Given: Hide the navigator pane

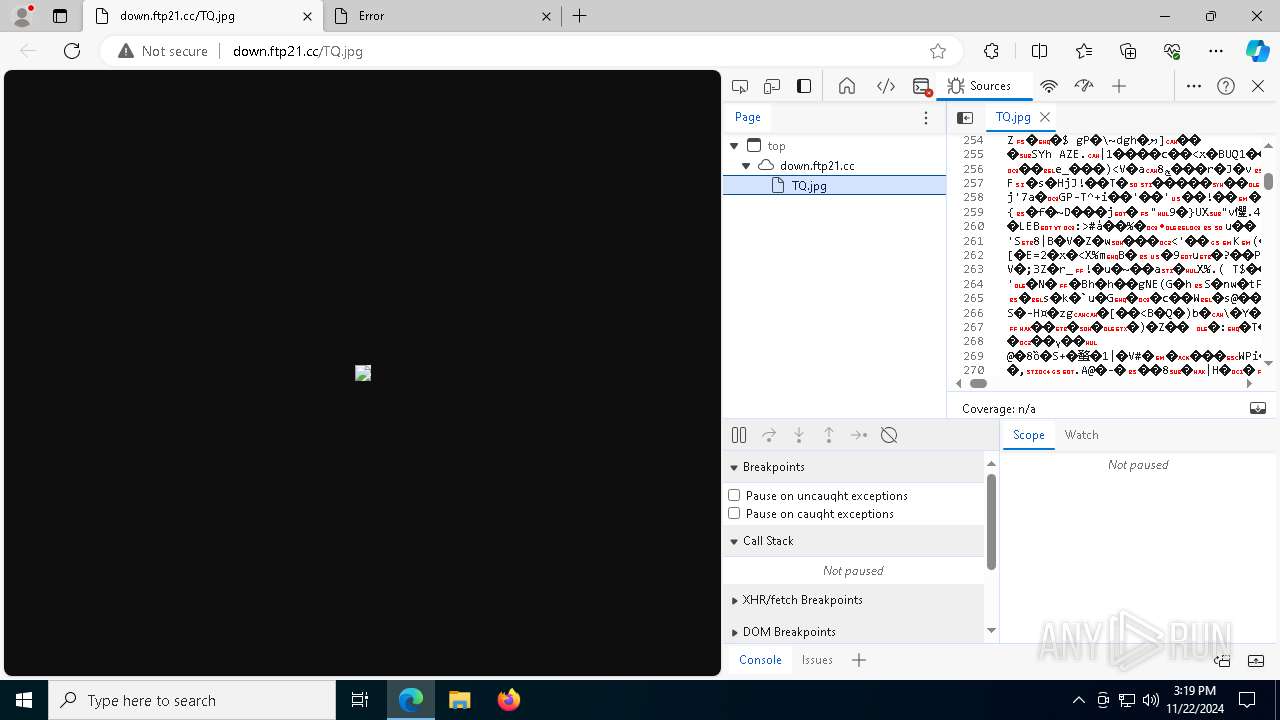Looking at the screenshot, I should pos(965,117).
